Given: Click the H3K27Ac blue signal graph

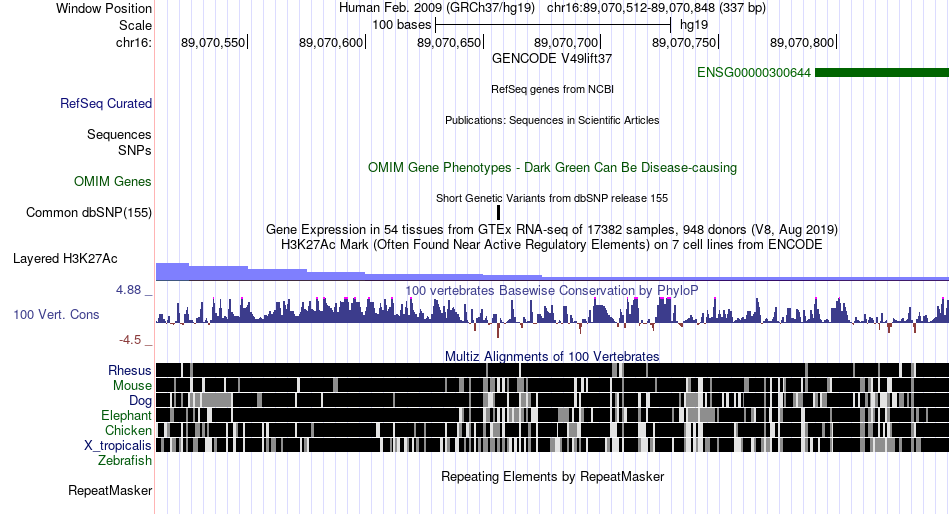Looking at the screenshot, I should [553, 272].
